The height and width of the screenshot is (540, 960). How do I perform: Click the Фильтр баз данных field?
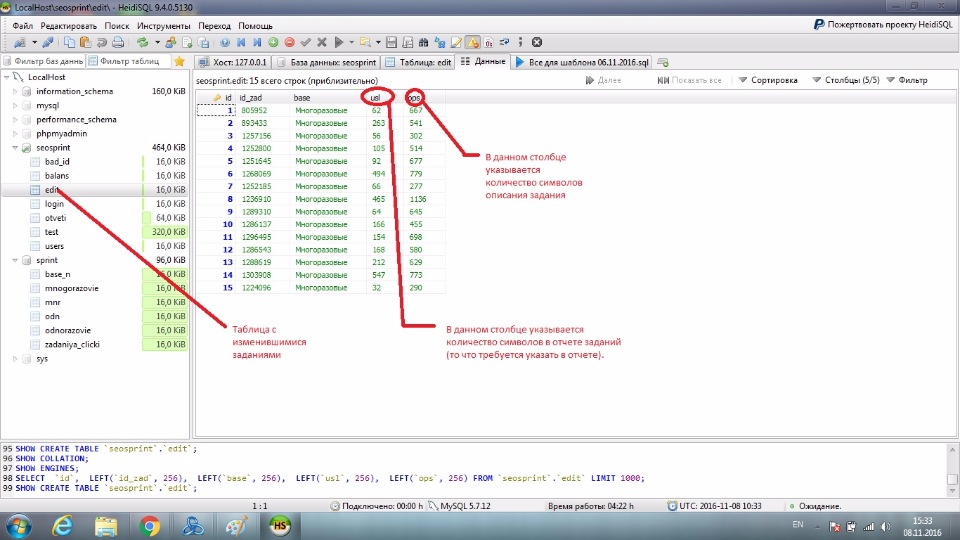point(43,61)
